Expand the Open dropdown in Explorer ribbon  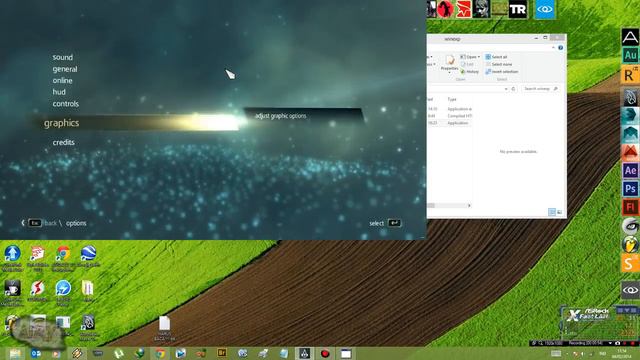click(x=470, y=57)
